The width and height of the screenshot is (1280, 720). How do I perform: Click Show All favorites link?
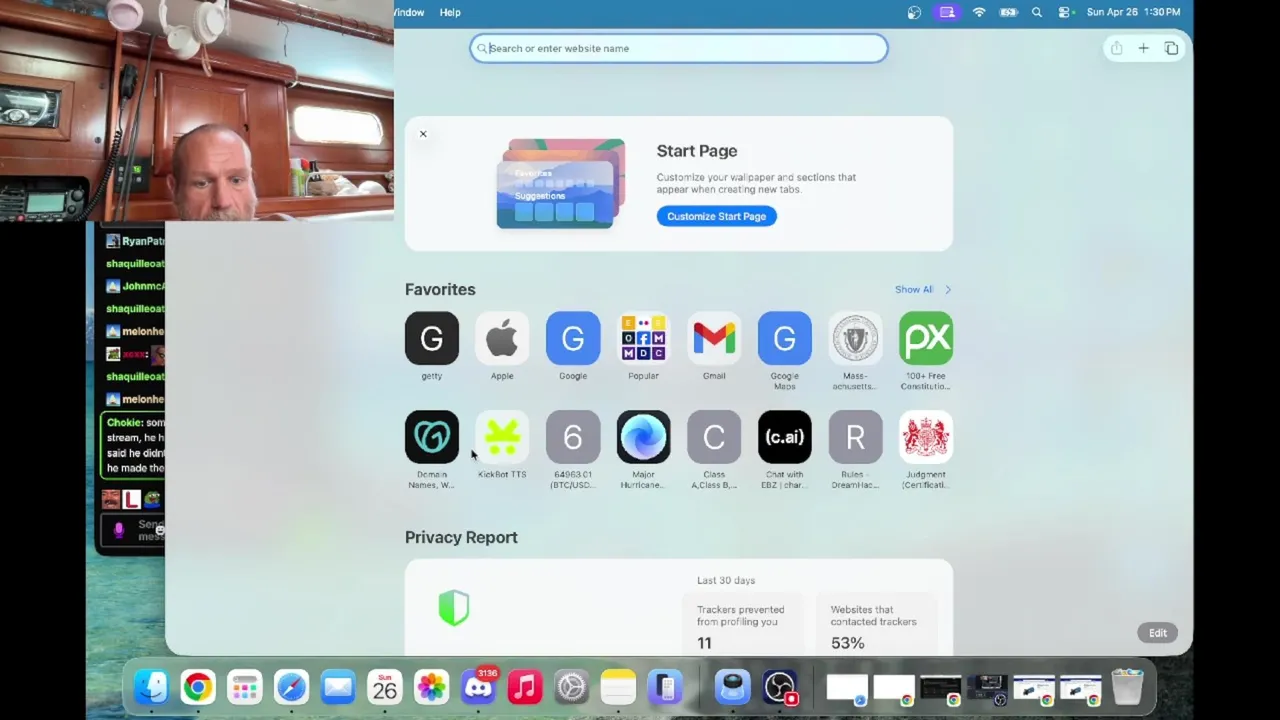(x=913, y=289)
